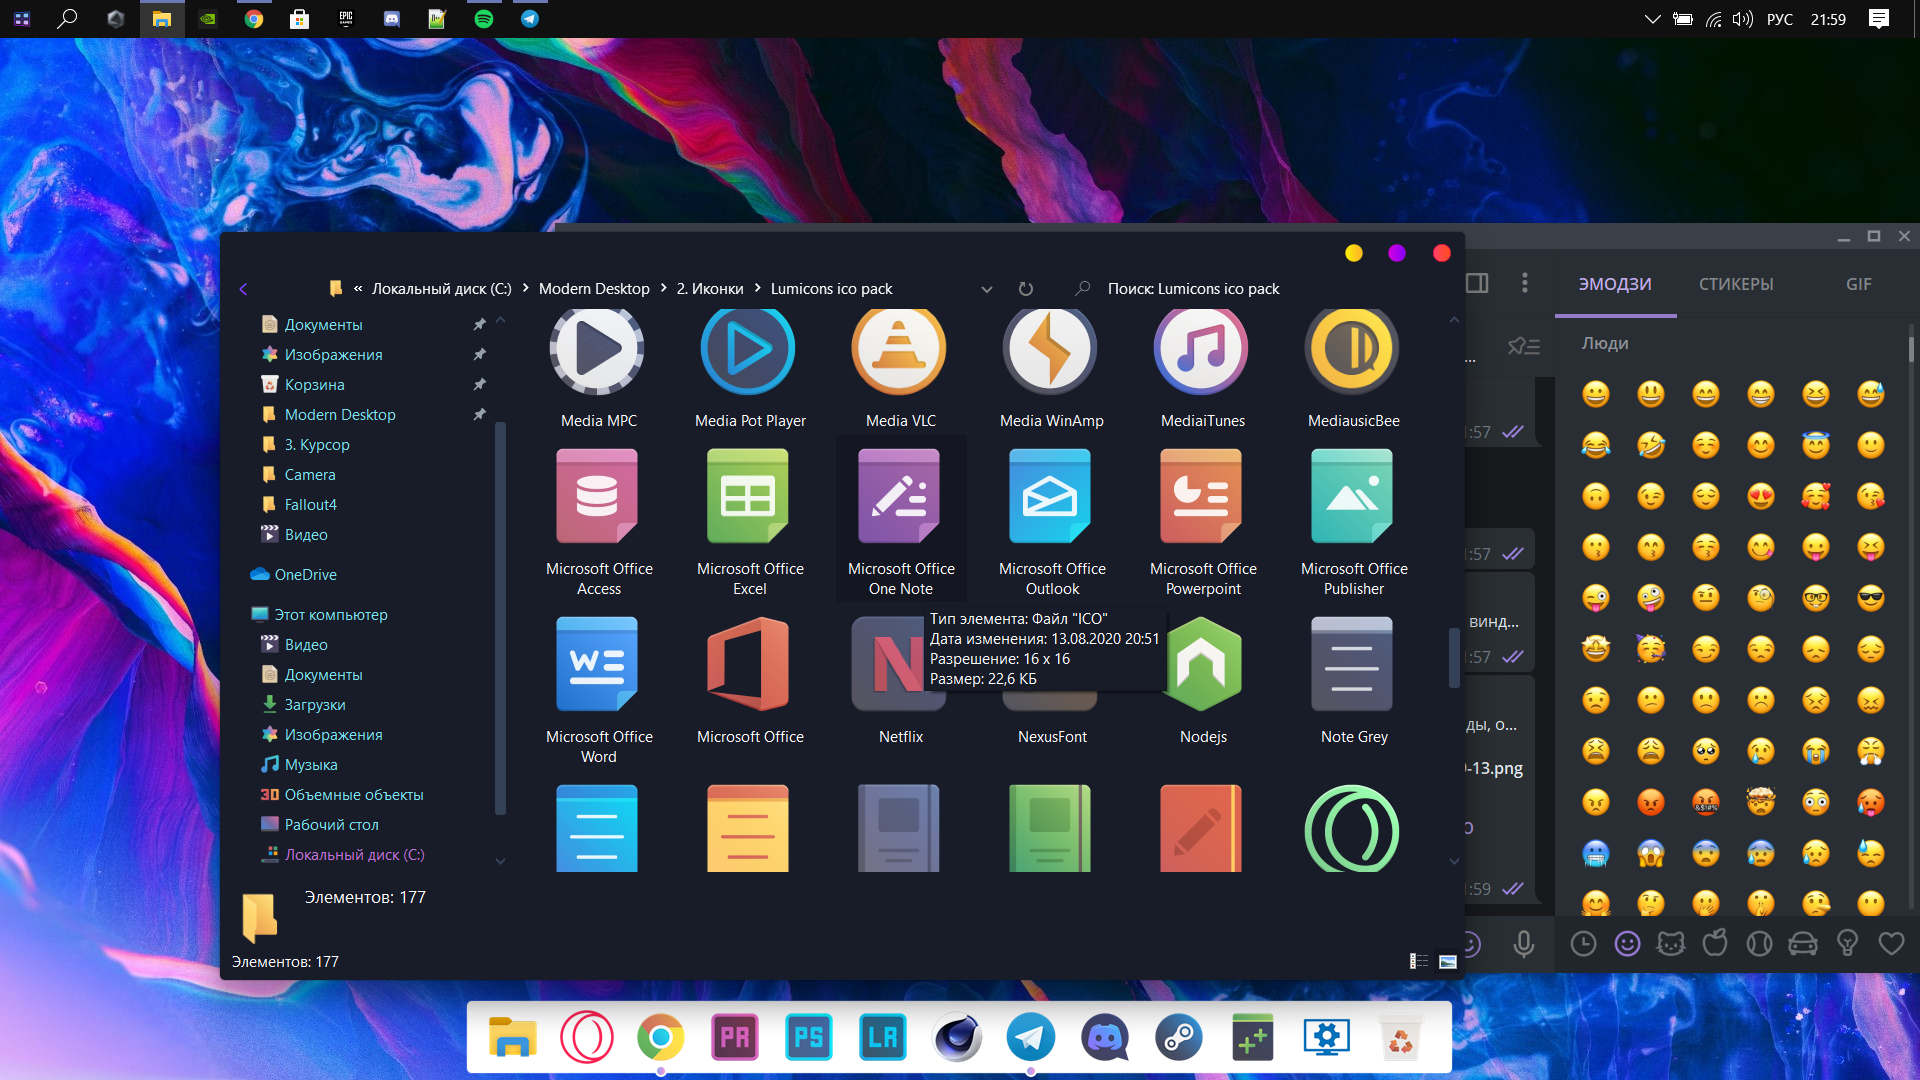1920x1080 pixels.
Task: Jump to animals emoji category
Action: tap(1671, 943)
